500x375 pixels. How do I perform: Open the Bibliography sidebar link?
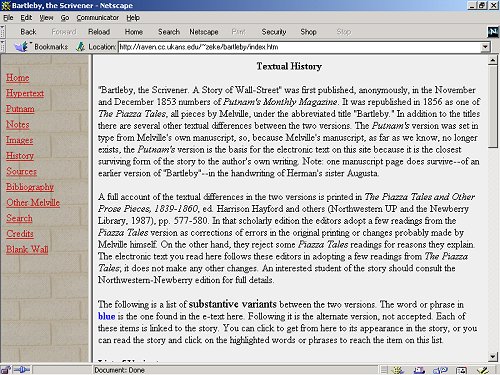[x=30, y=187]
